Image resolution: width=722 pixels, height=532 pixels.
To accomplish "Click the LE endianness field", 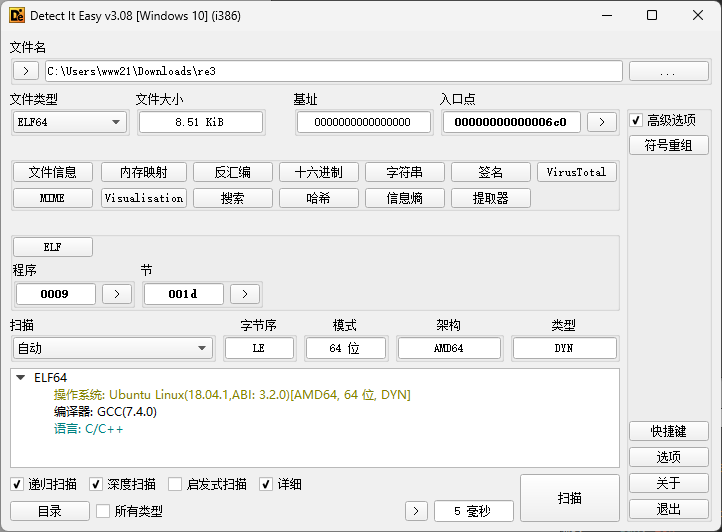I will tap(259, 348).
